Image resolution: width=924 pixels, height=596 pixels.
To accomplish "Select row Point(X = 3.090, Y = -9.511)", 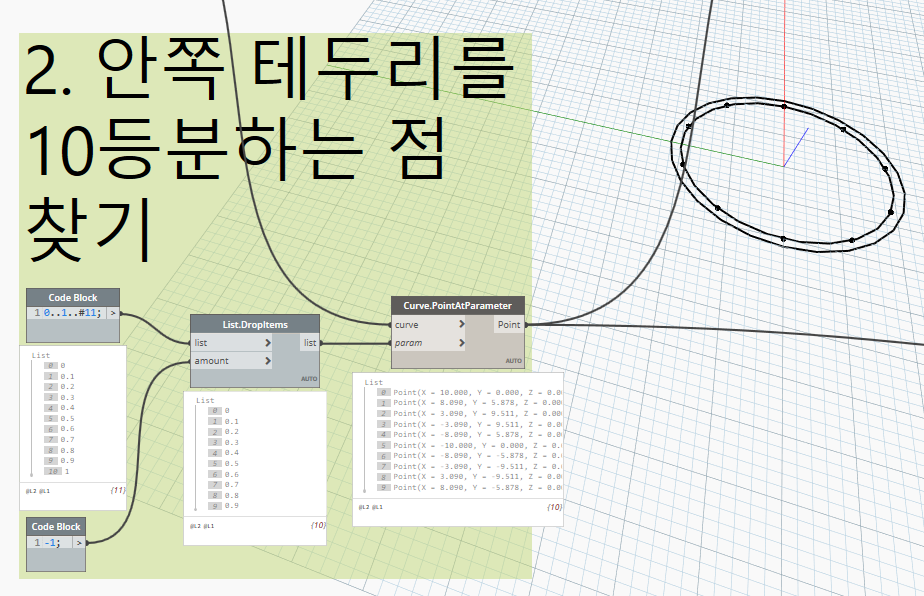I will (x=468, y=476).
